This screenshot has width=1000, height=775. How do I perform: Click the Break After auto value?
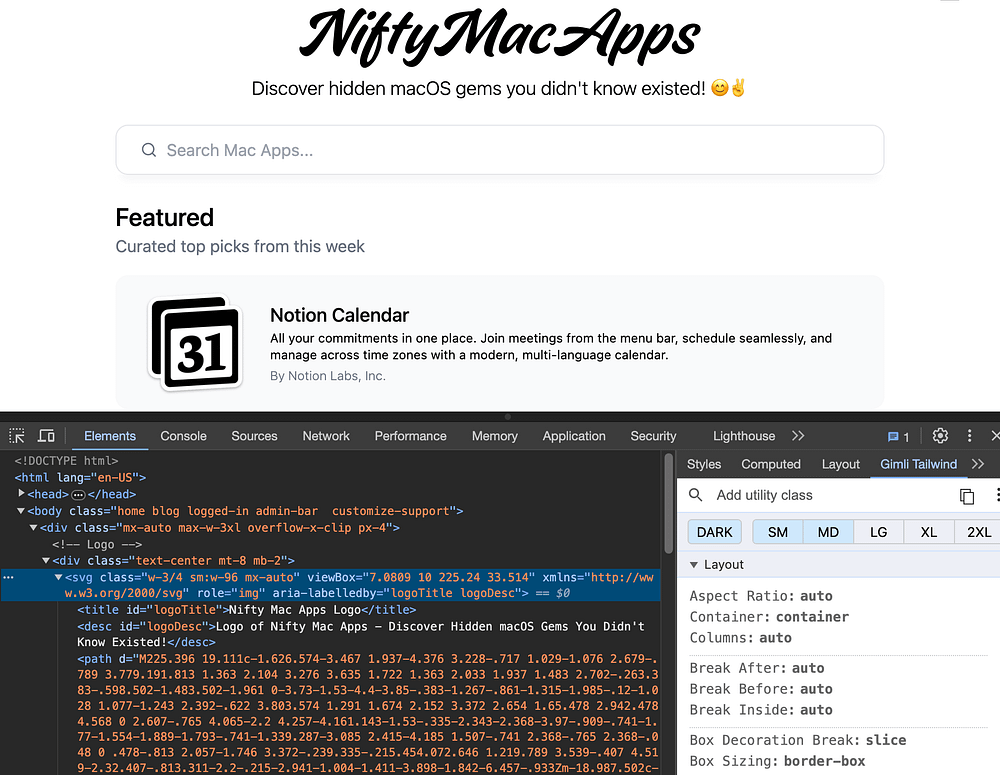pyautogui.click(x=807, y=668)
